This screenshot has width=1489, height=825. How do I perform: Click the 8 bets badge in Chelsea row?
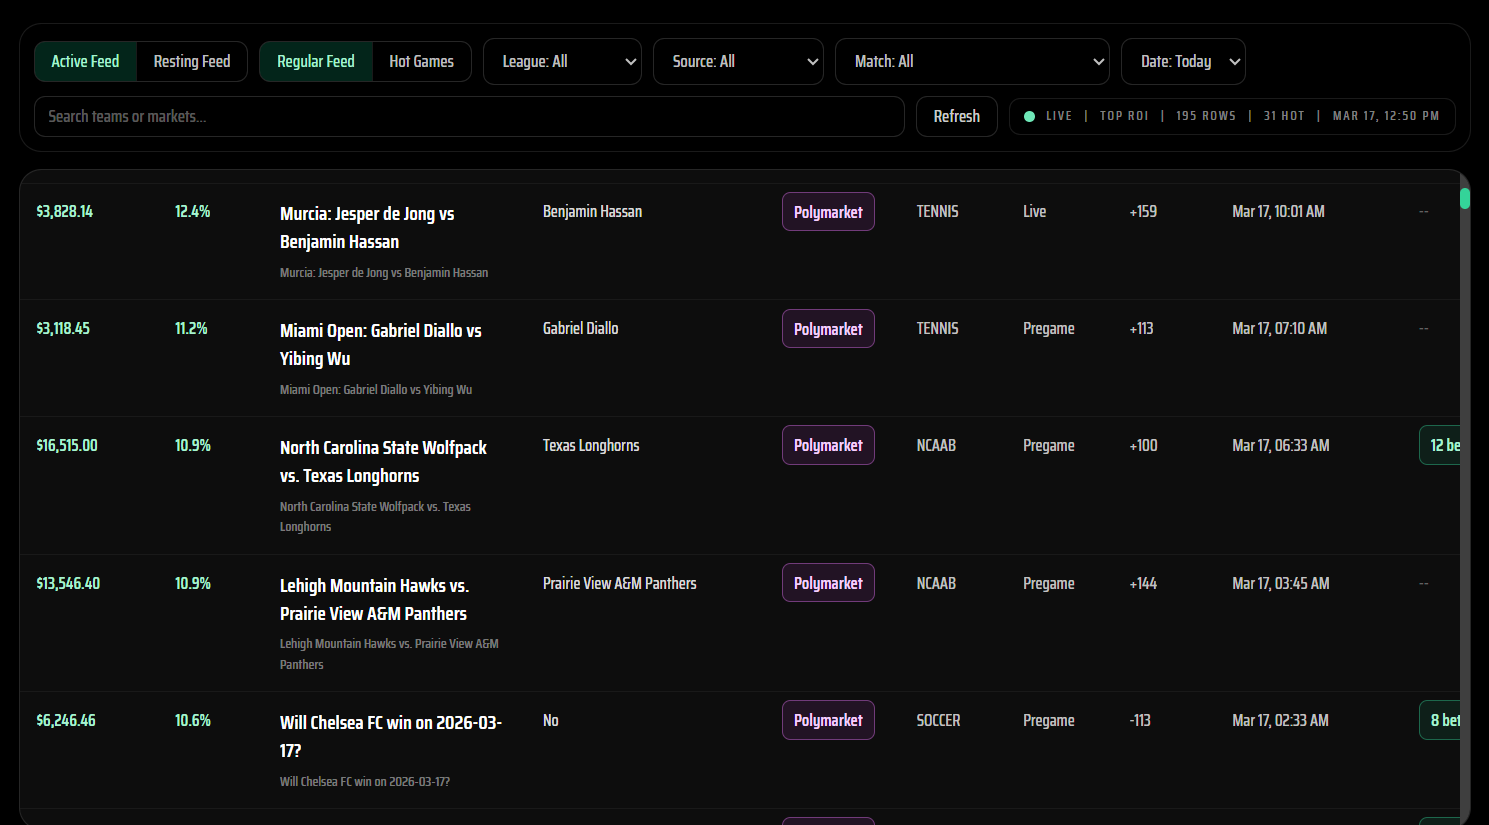coord(1441,720)
